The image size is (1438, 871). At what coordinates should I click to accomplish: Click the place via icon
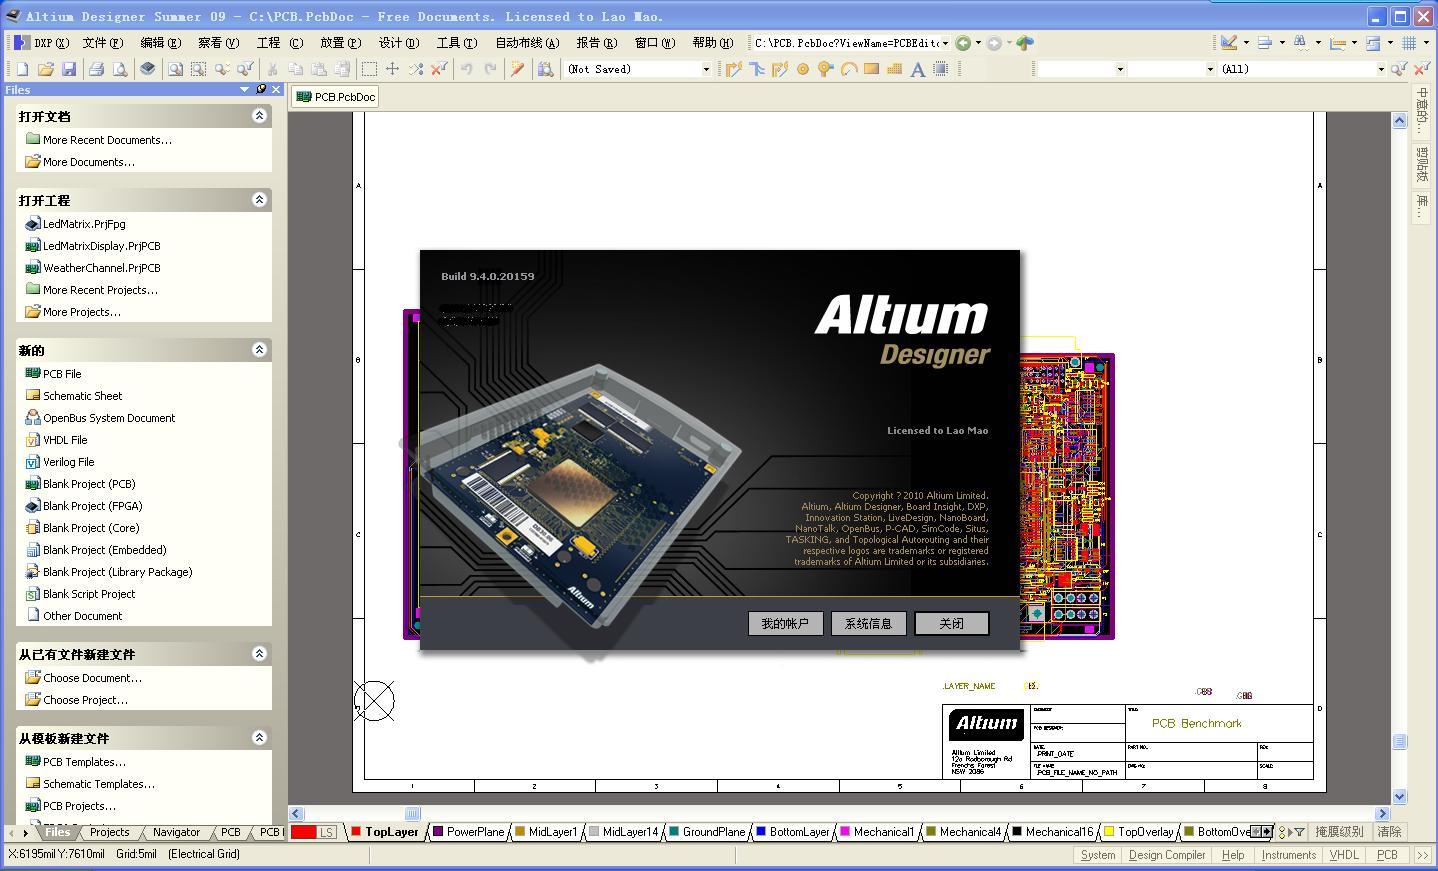[x=825, y=69]
